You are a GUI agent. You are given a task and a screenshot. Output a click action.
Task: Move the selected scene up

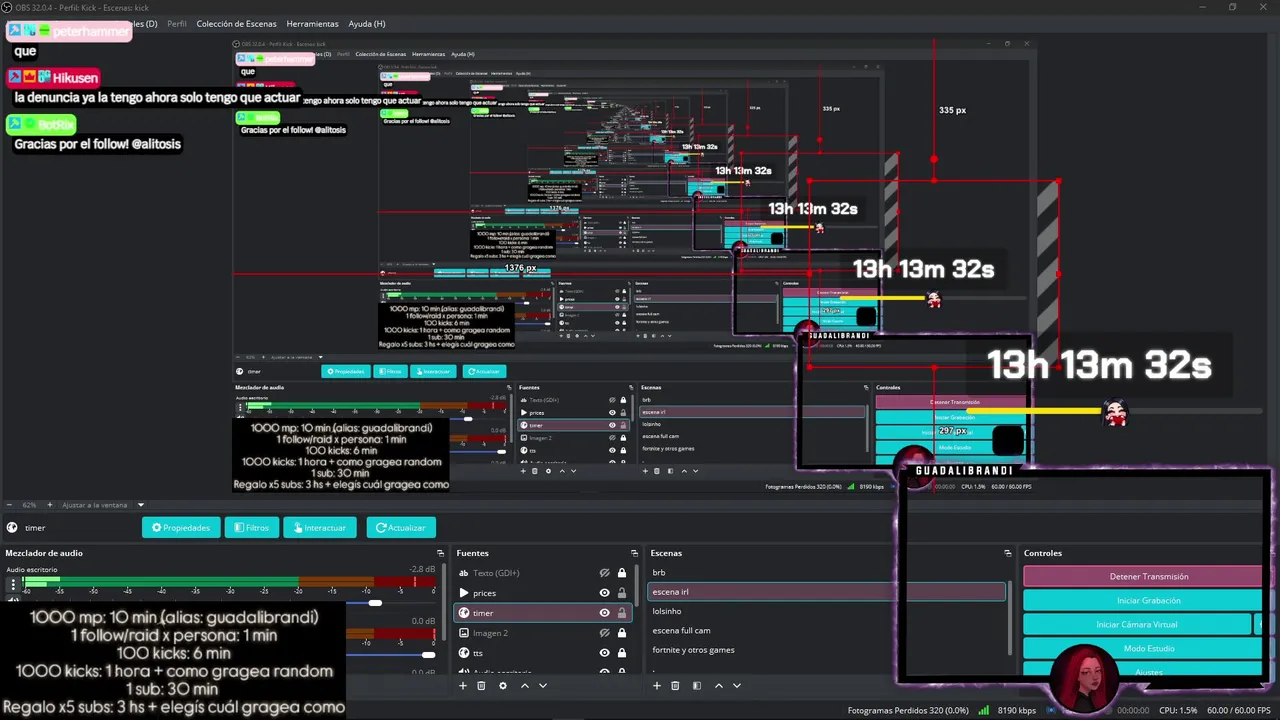[718, 686]
